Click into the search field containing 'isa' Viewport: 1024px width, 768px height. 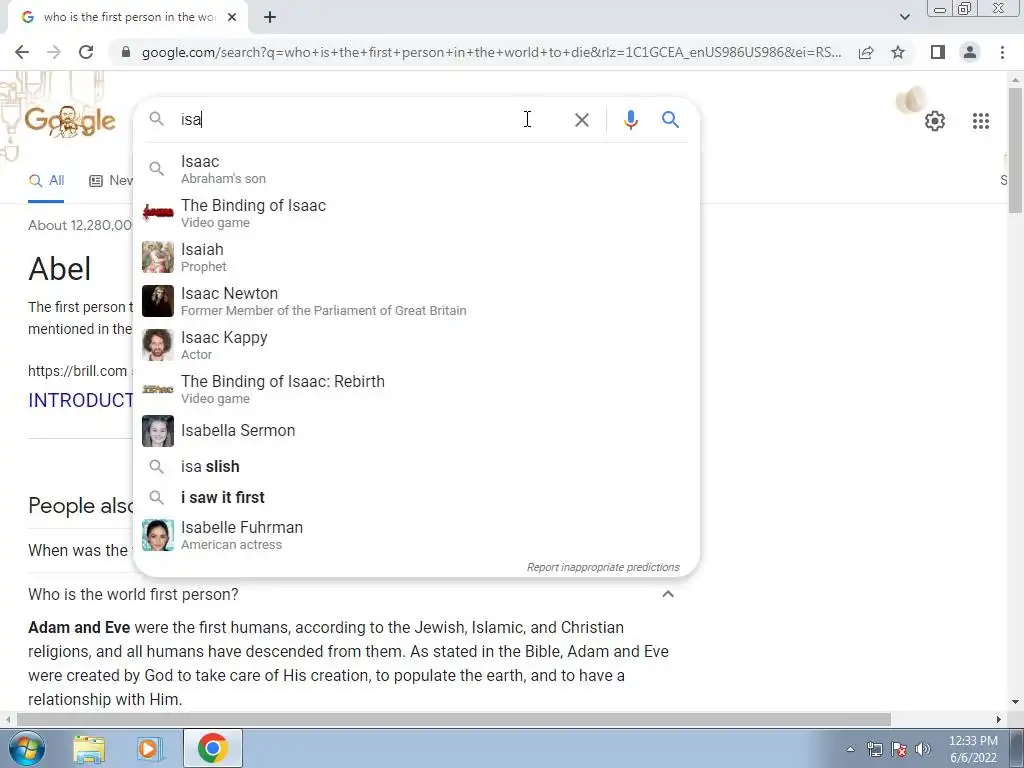pyautogui.click(x=353, y=120)
